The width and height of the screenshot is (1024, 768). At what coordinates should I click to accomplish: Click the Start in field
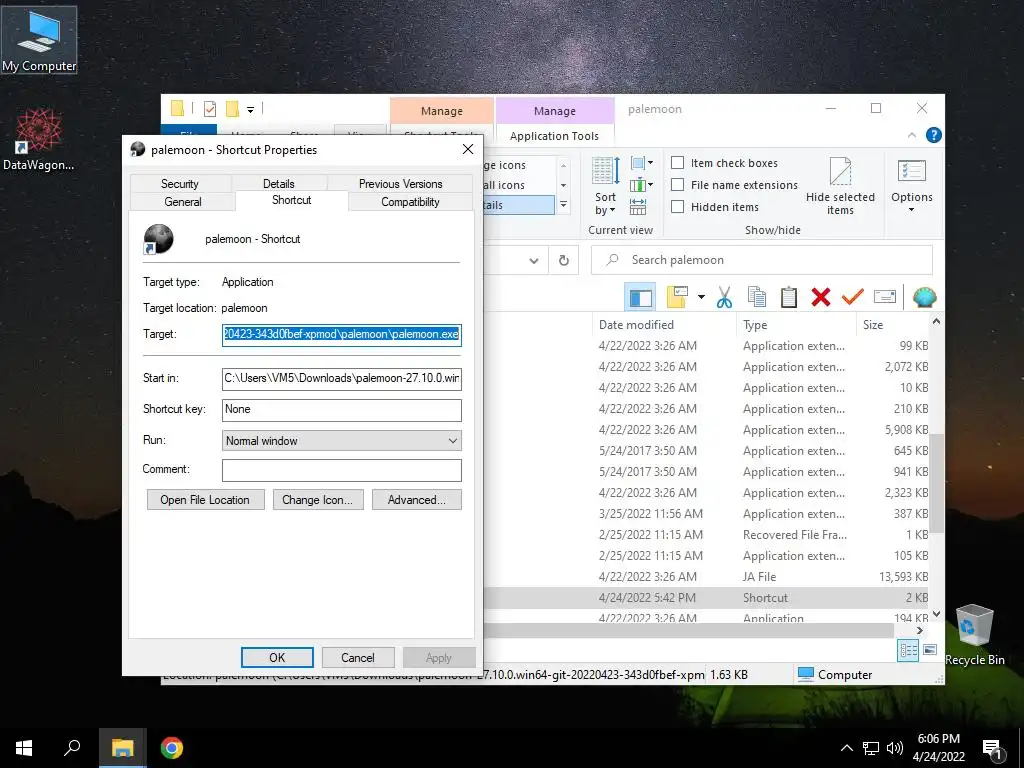(342, 378)
